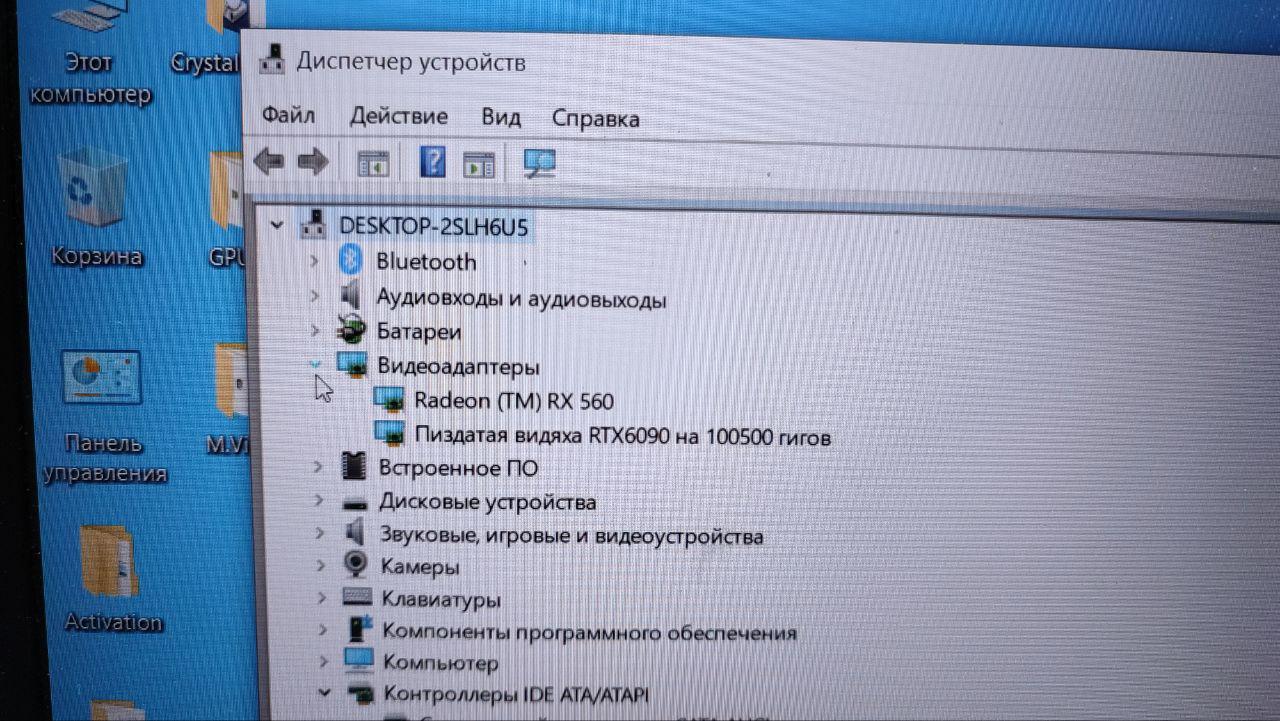The image size is (1280, 721).
Task: Expand the Камеры category
Action: [x=321, y=565]
